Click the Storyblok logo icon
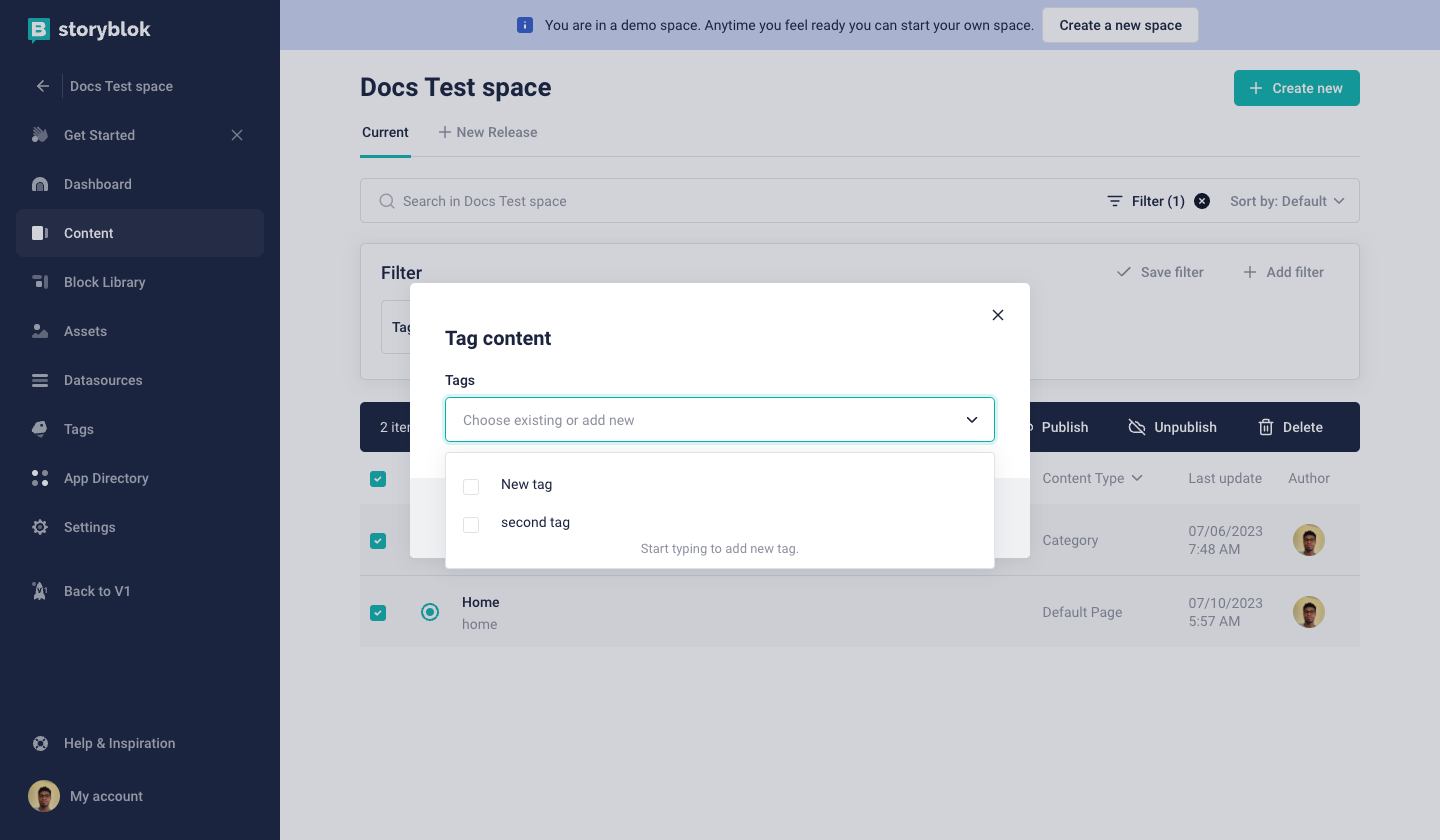Screen dimensions: 1440x840 tap(39, 30)
